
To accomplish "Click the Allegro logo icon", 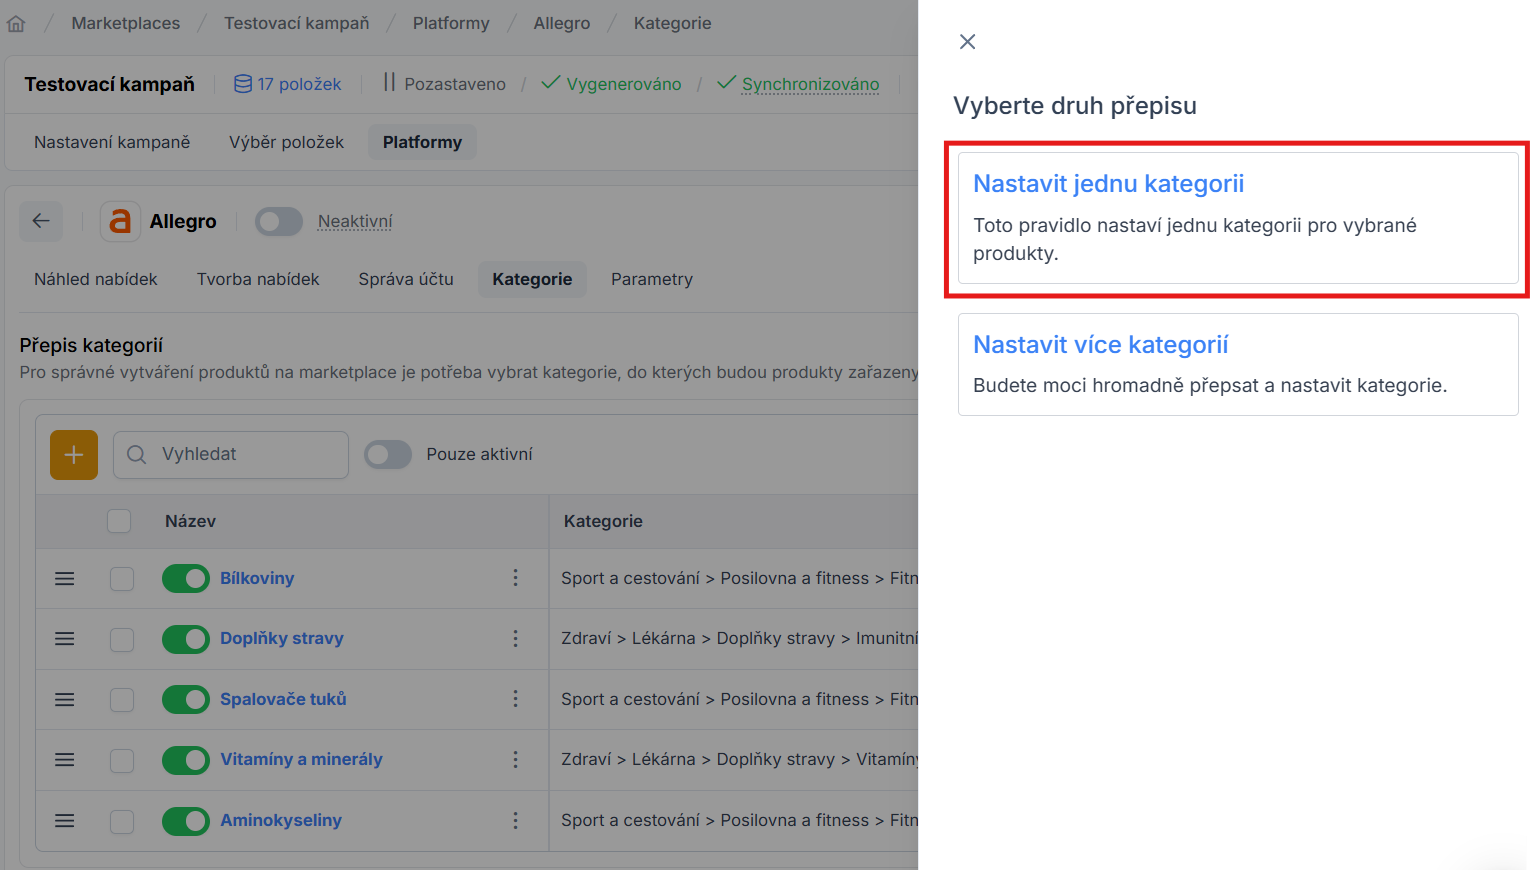I will 120,221.
